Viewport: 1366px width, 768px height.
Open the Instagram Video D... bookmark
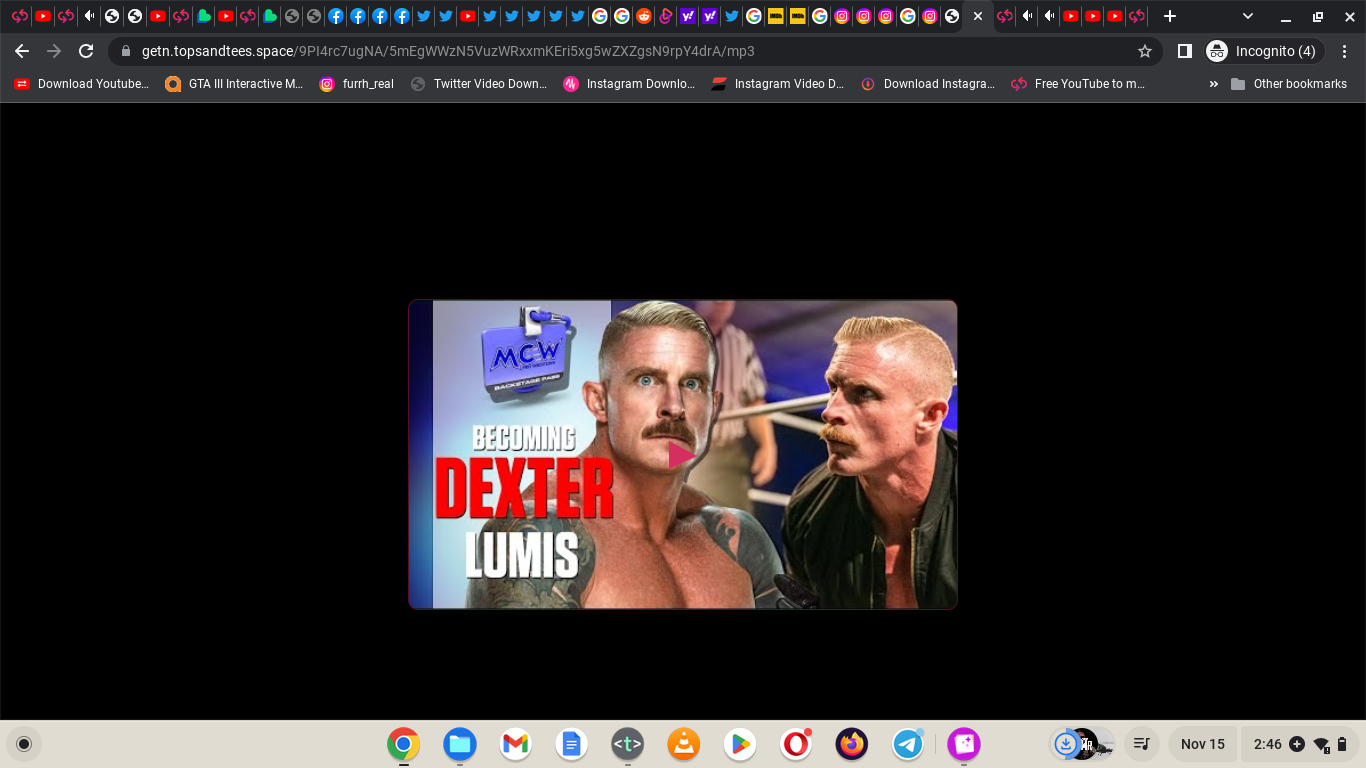point(778,84)
